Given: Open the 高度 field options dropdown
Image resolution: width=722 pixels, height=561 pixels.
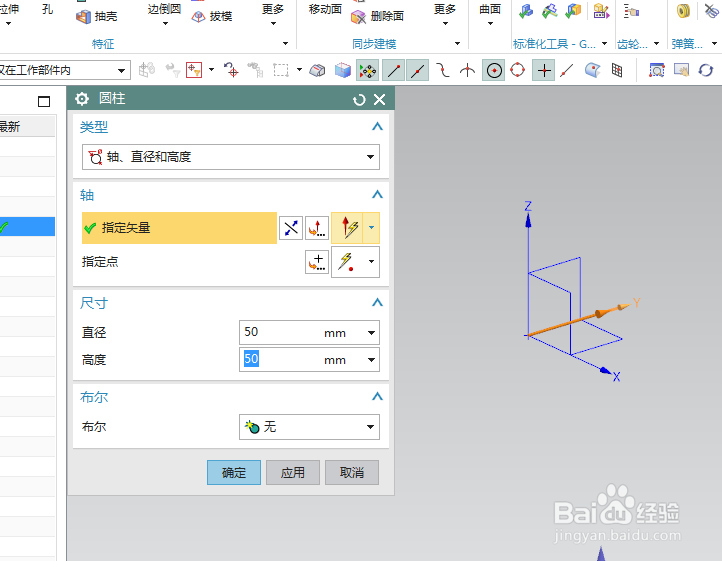Looking at the screenshot, I should tap(371, 360).
